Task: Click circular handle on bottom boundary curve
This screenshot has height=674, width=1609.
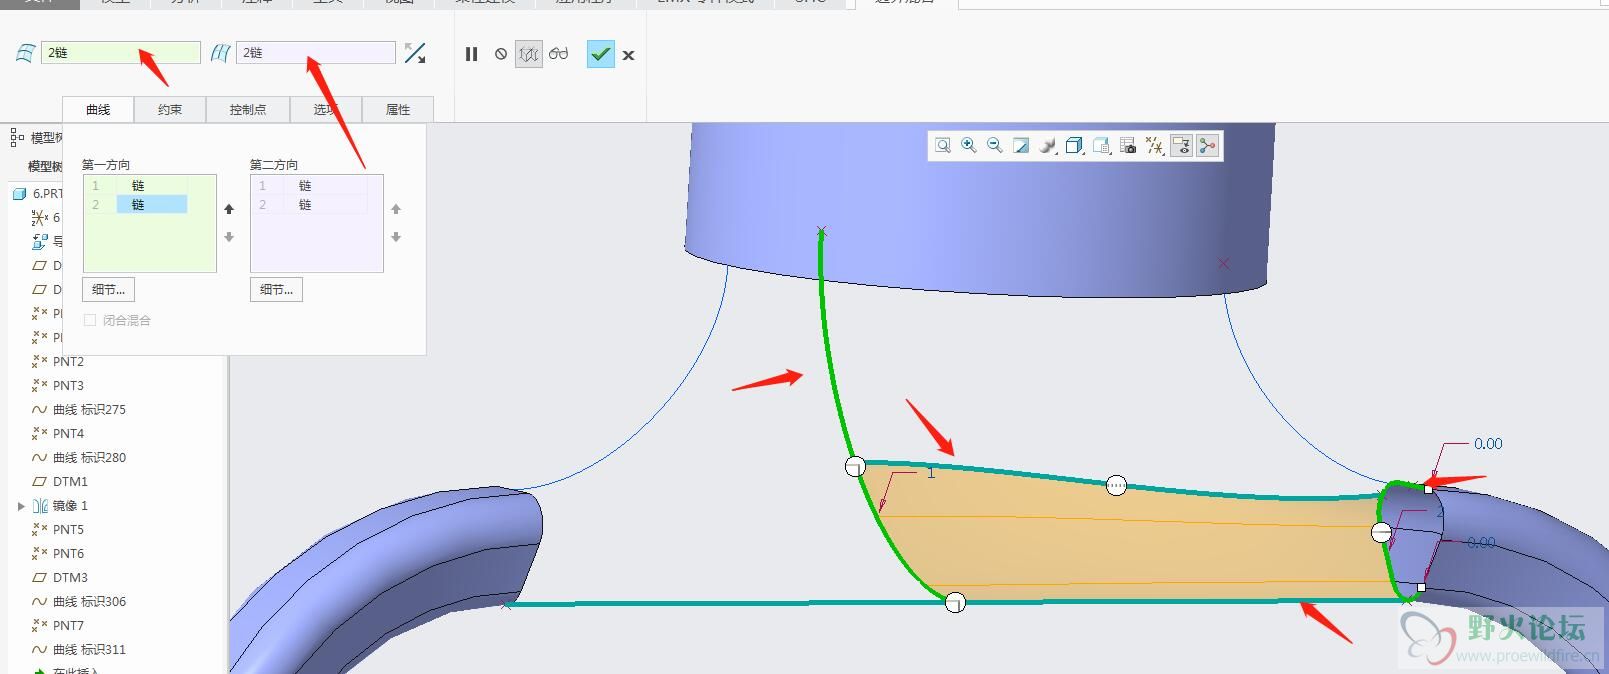Action: (955, 602)
